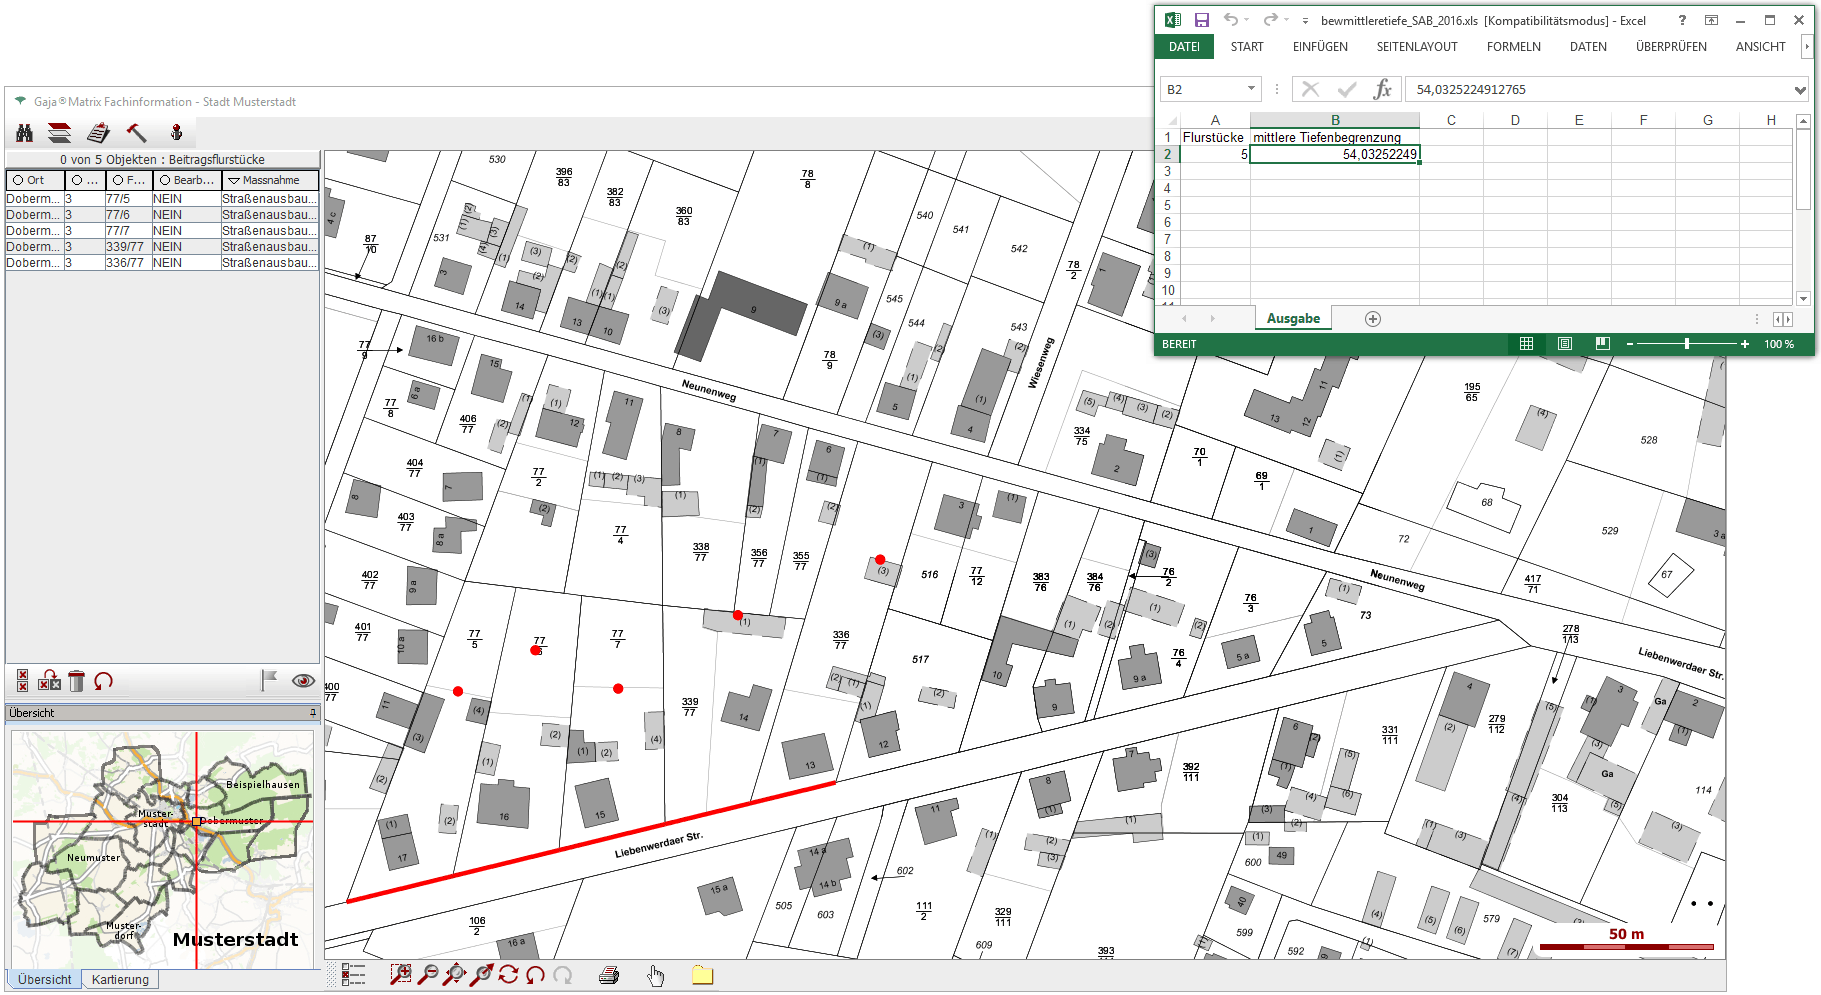This screenshot has width=1821, height=995.
Task: Open the DATEI backstage button
Action: (x=1184, y=47)
